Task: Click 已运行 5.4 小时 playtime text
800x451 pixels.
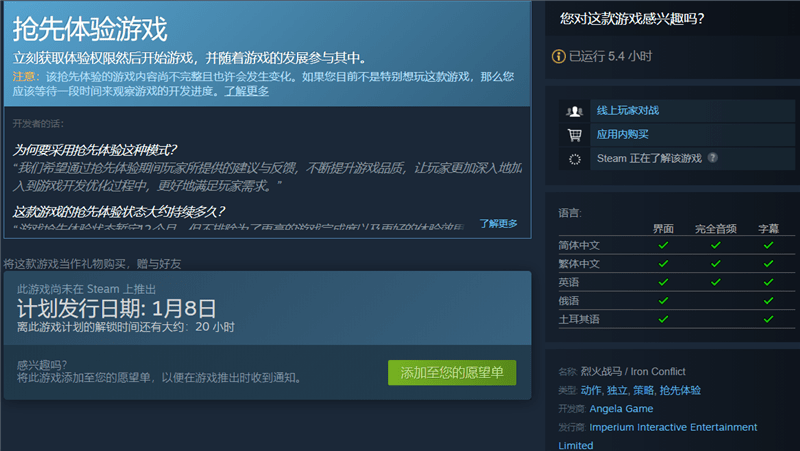Action: 610,56
